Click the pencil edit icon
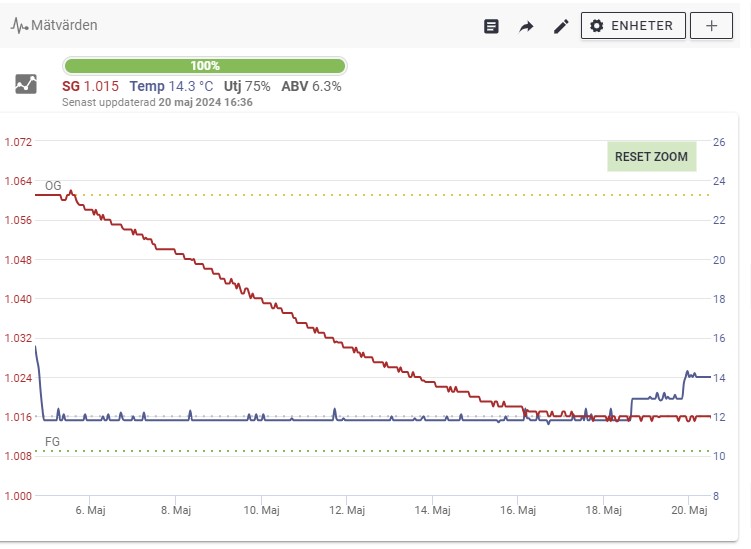The width and height of the screenshot is (751, 549). click(561, 26)
